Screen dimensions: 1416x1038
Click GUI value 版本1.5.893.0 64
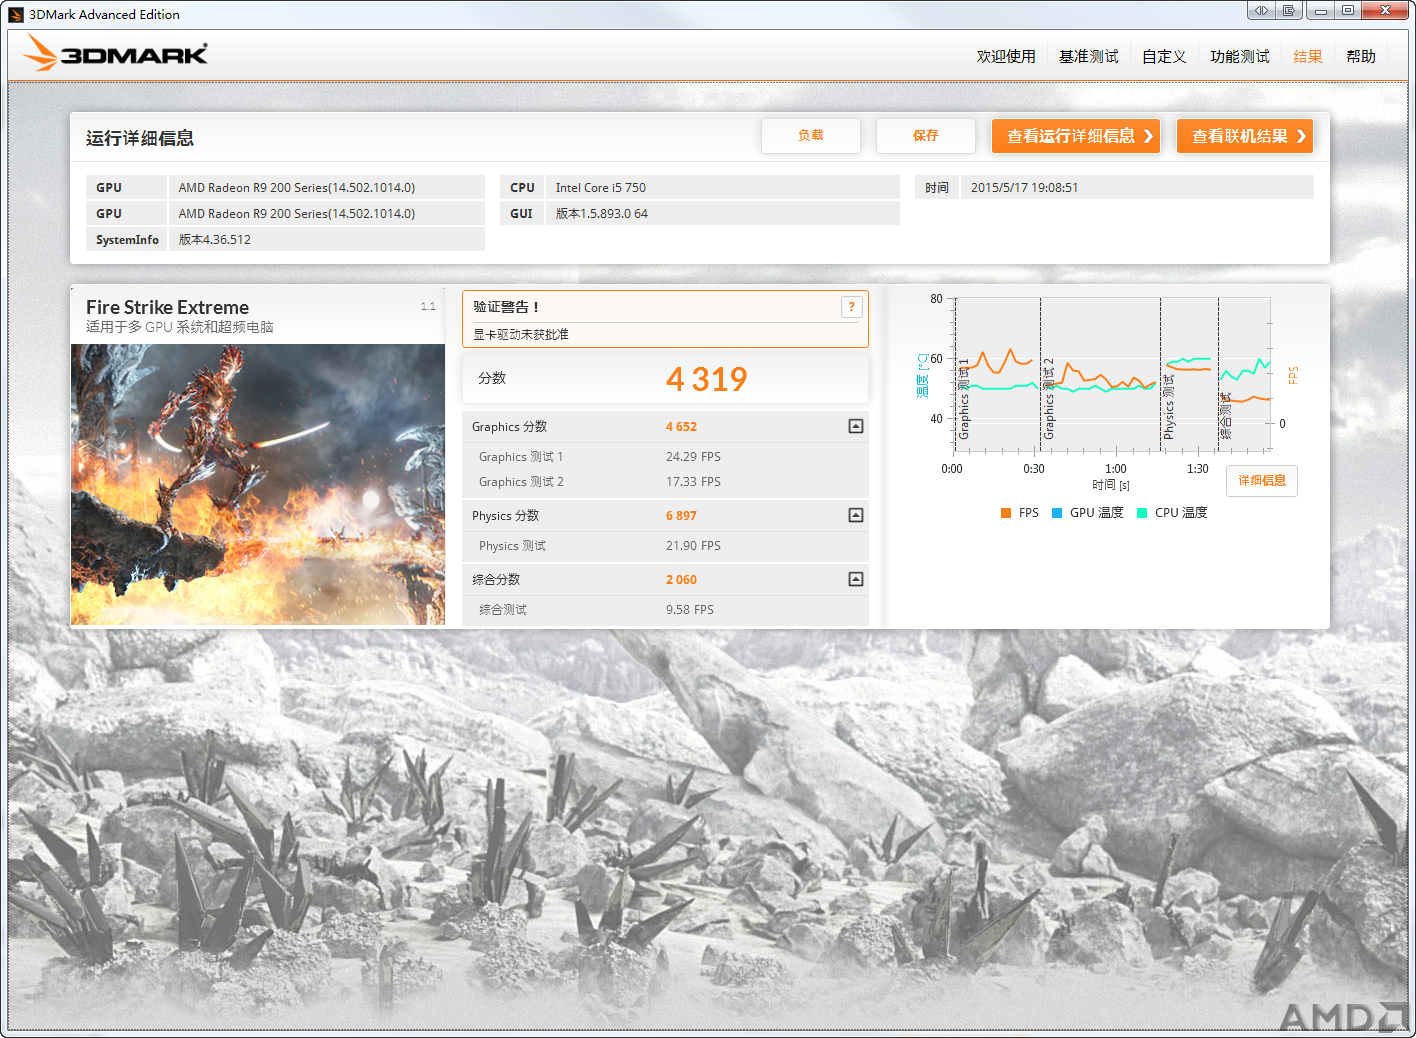(602, 214)
